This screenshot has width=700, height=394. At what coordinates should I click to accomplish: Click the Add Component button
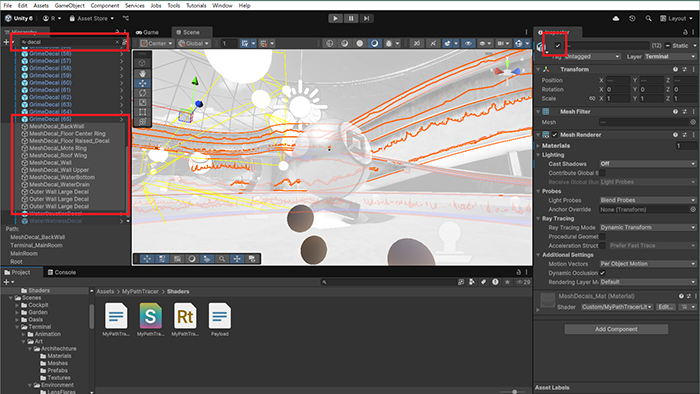coord(616,329)
